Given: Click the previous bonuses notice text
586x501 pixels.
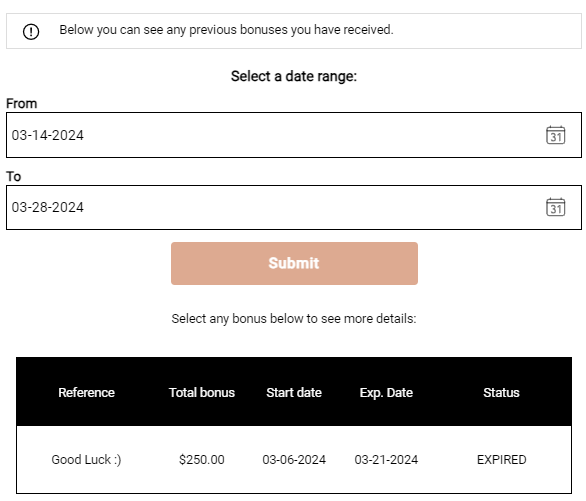Looking at the screenshot, I should click(x=226, y=30).
